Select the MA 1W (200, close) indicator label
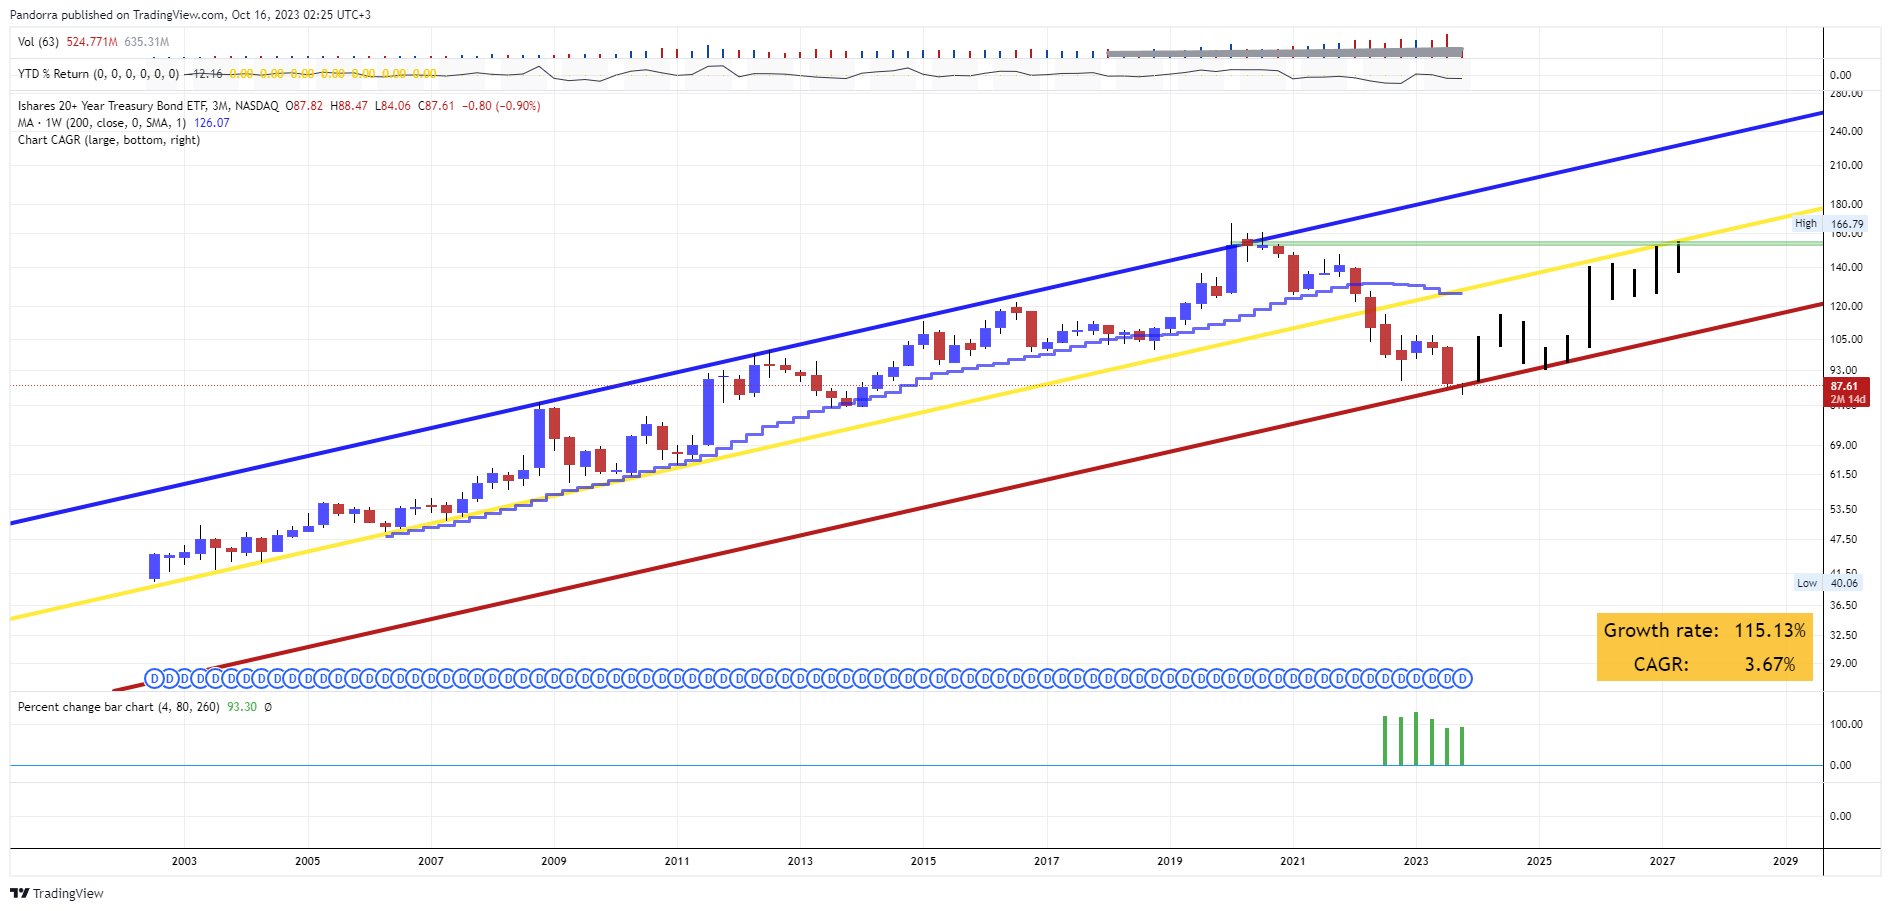The width and height of the screenshot is (1891, 911). click(102, 123)
